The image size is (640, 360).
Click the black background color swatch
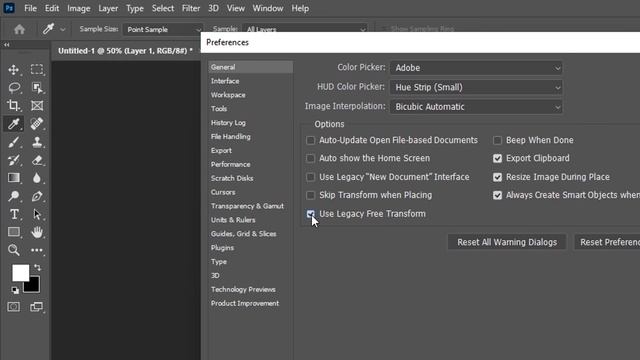point(34,287)
